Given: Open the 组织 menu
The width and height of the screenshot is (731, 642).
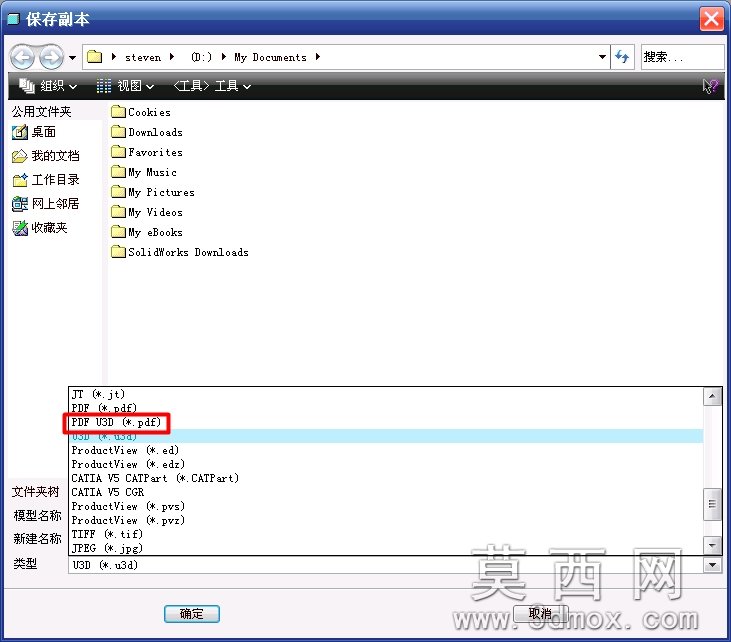Looking at the screenshot, I should [x=48, y=86].
